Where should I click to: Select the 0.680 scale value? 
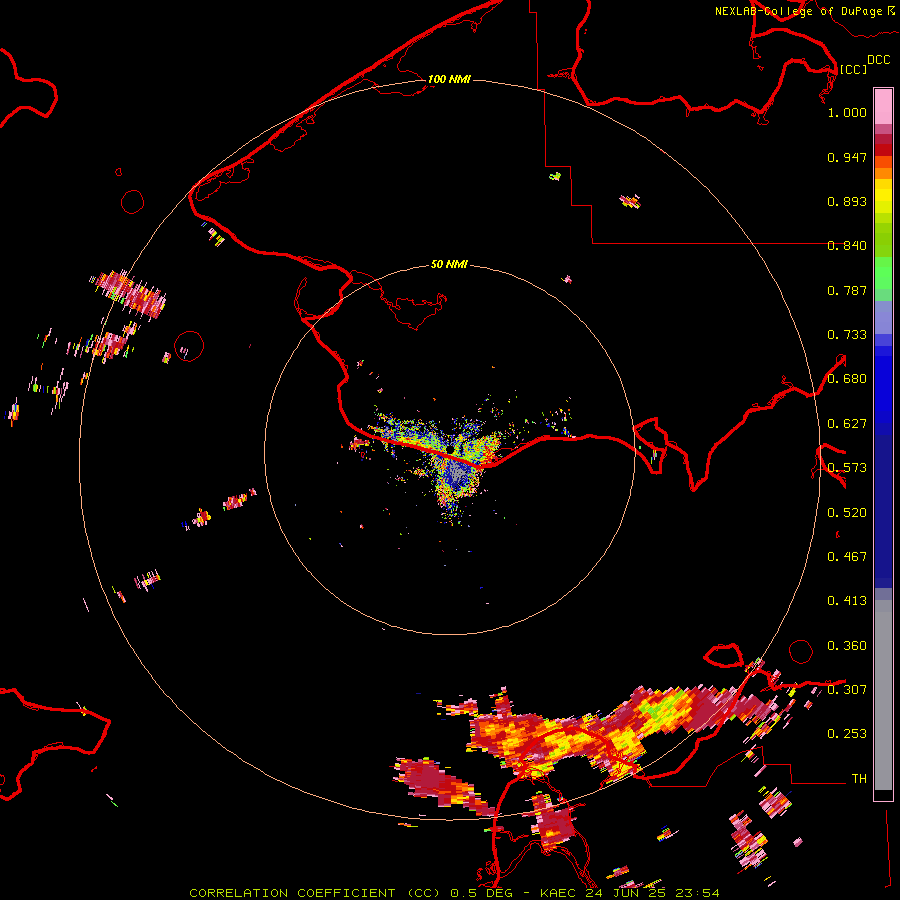pyautogui.click(x=847, y=379)
